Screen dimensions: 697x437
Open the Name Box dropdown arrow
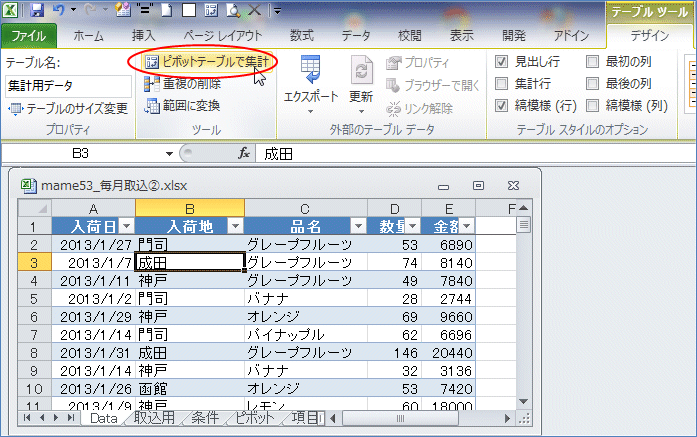point(169,154)
